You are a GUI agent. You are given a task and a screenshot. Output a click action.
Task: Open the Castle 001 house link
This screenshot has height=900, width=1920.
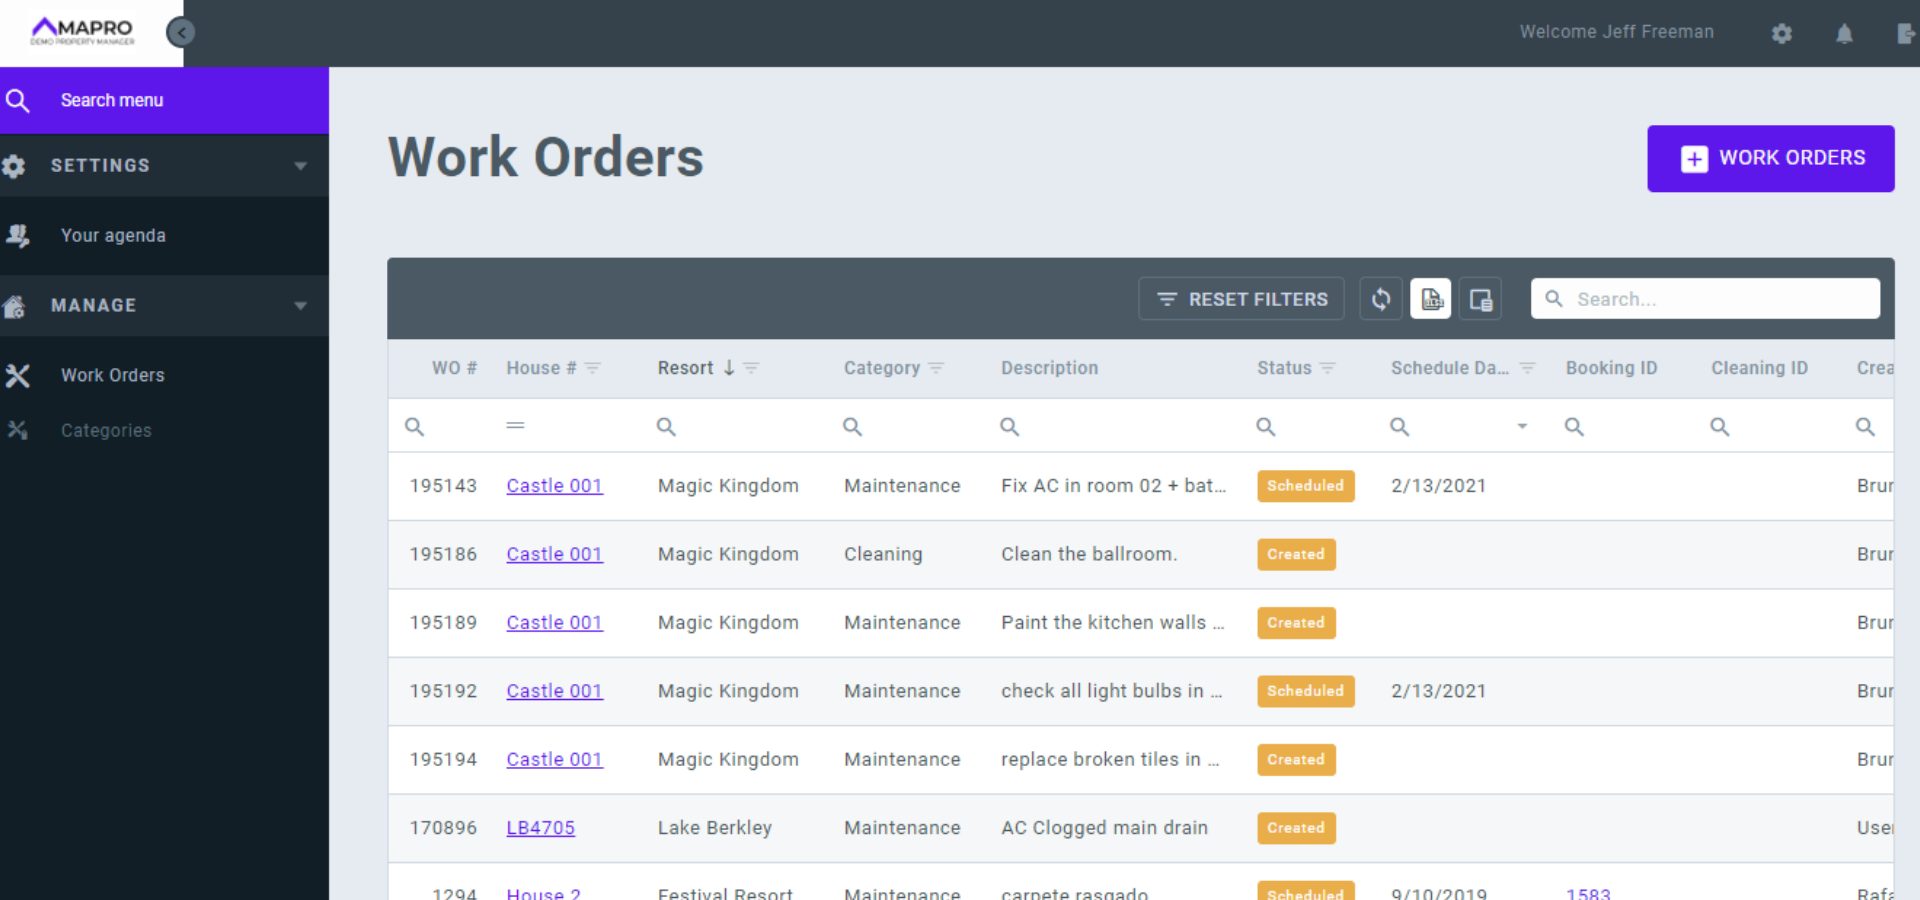point(554,486)
